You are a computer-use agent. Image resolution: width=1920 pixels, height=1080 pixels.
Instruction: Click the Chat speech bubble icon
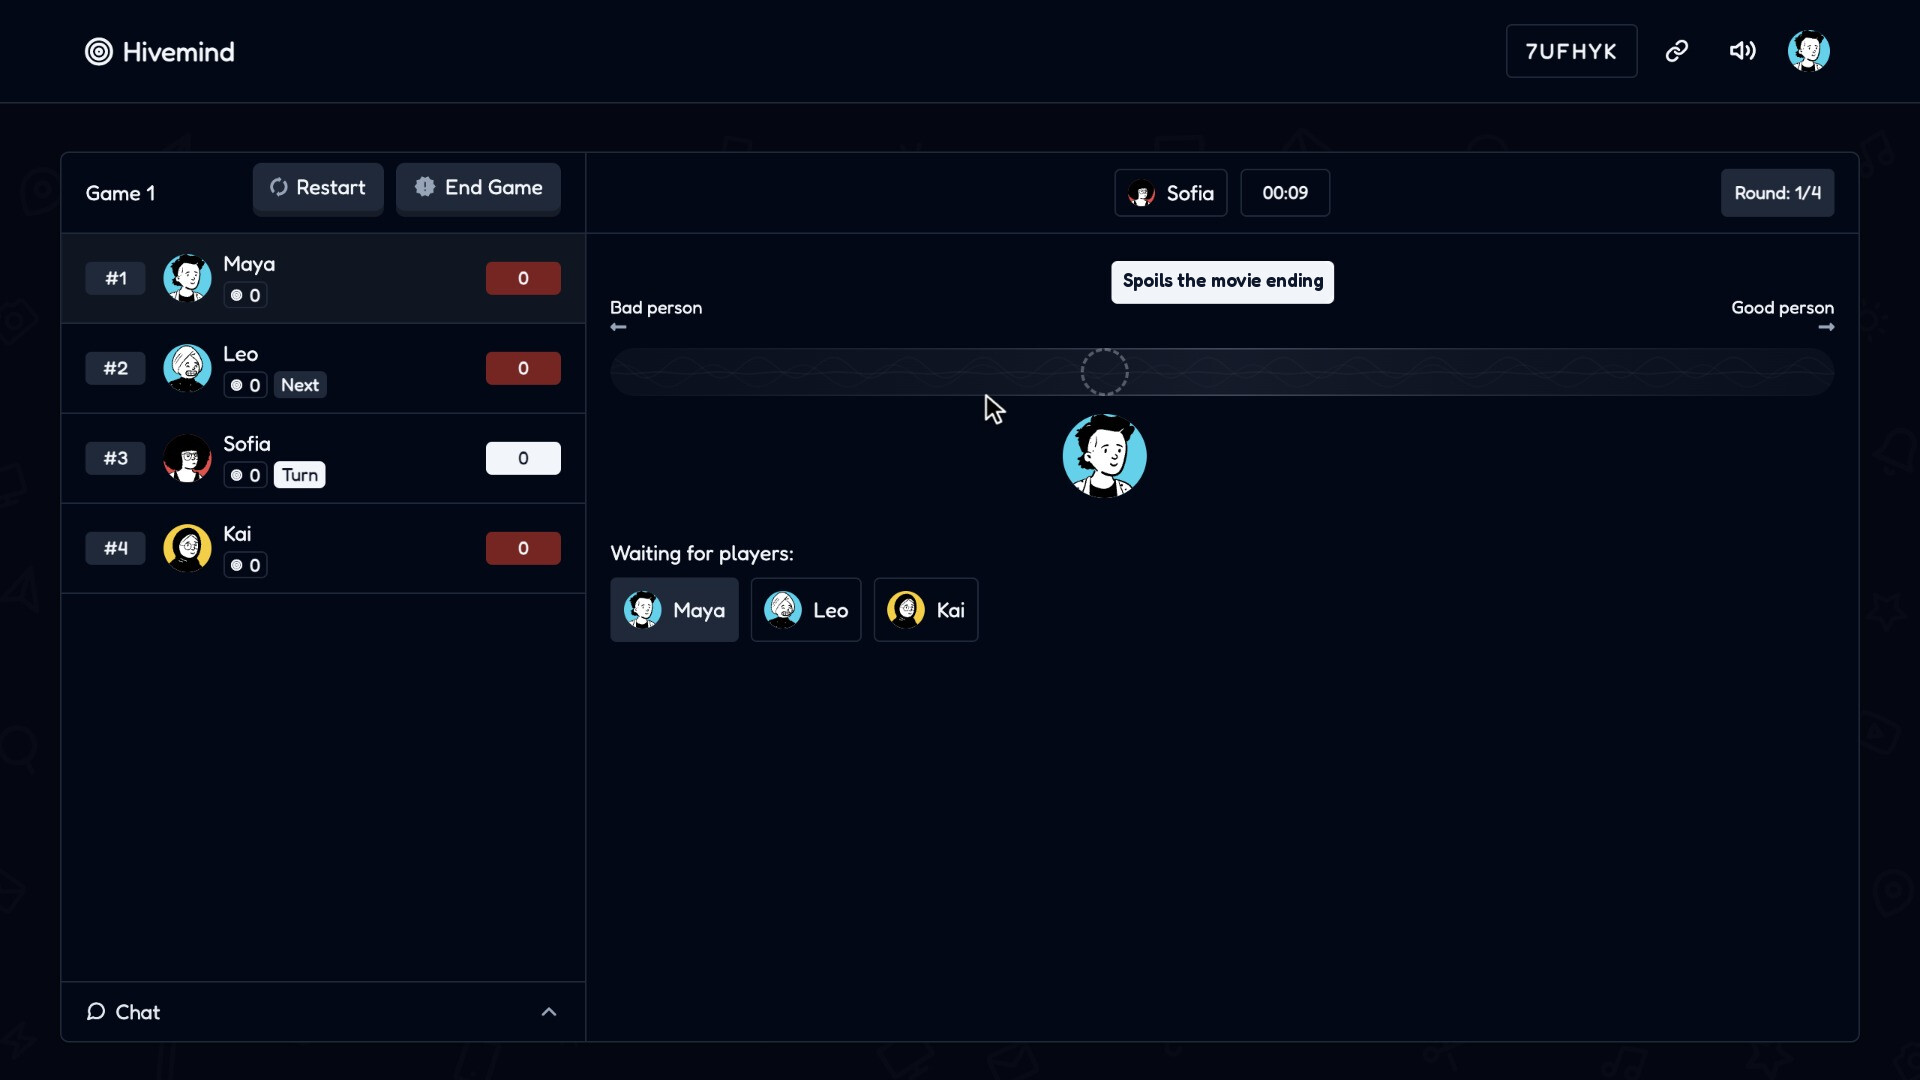coord(96,1012)
